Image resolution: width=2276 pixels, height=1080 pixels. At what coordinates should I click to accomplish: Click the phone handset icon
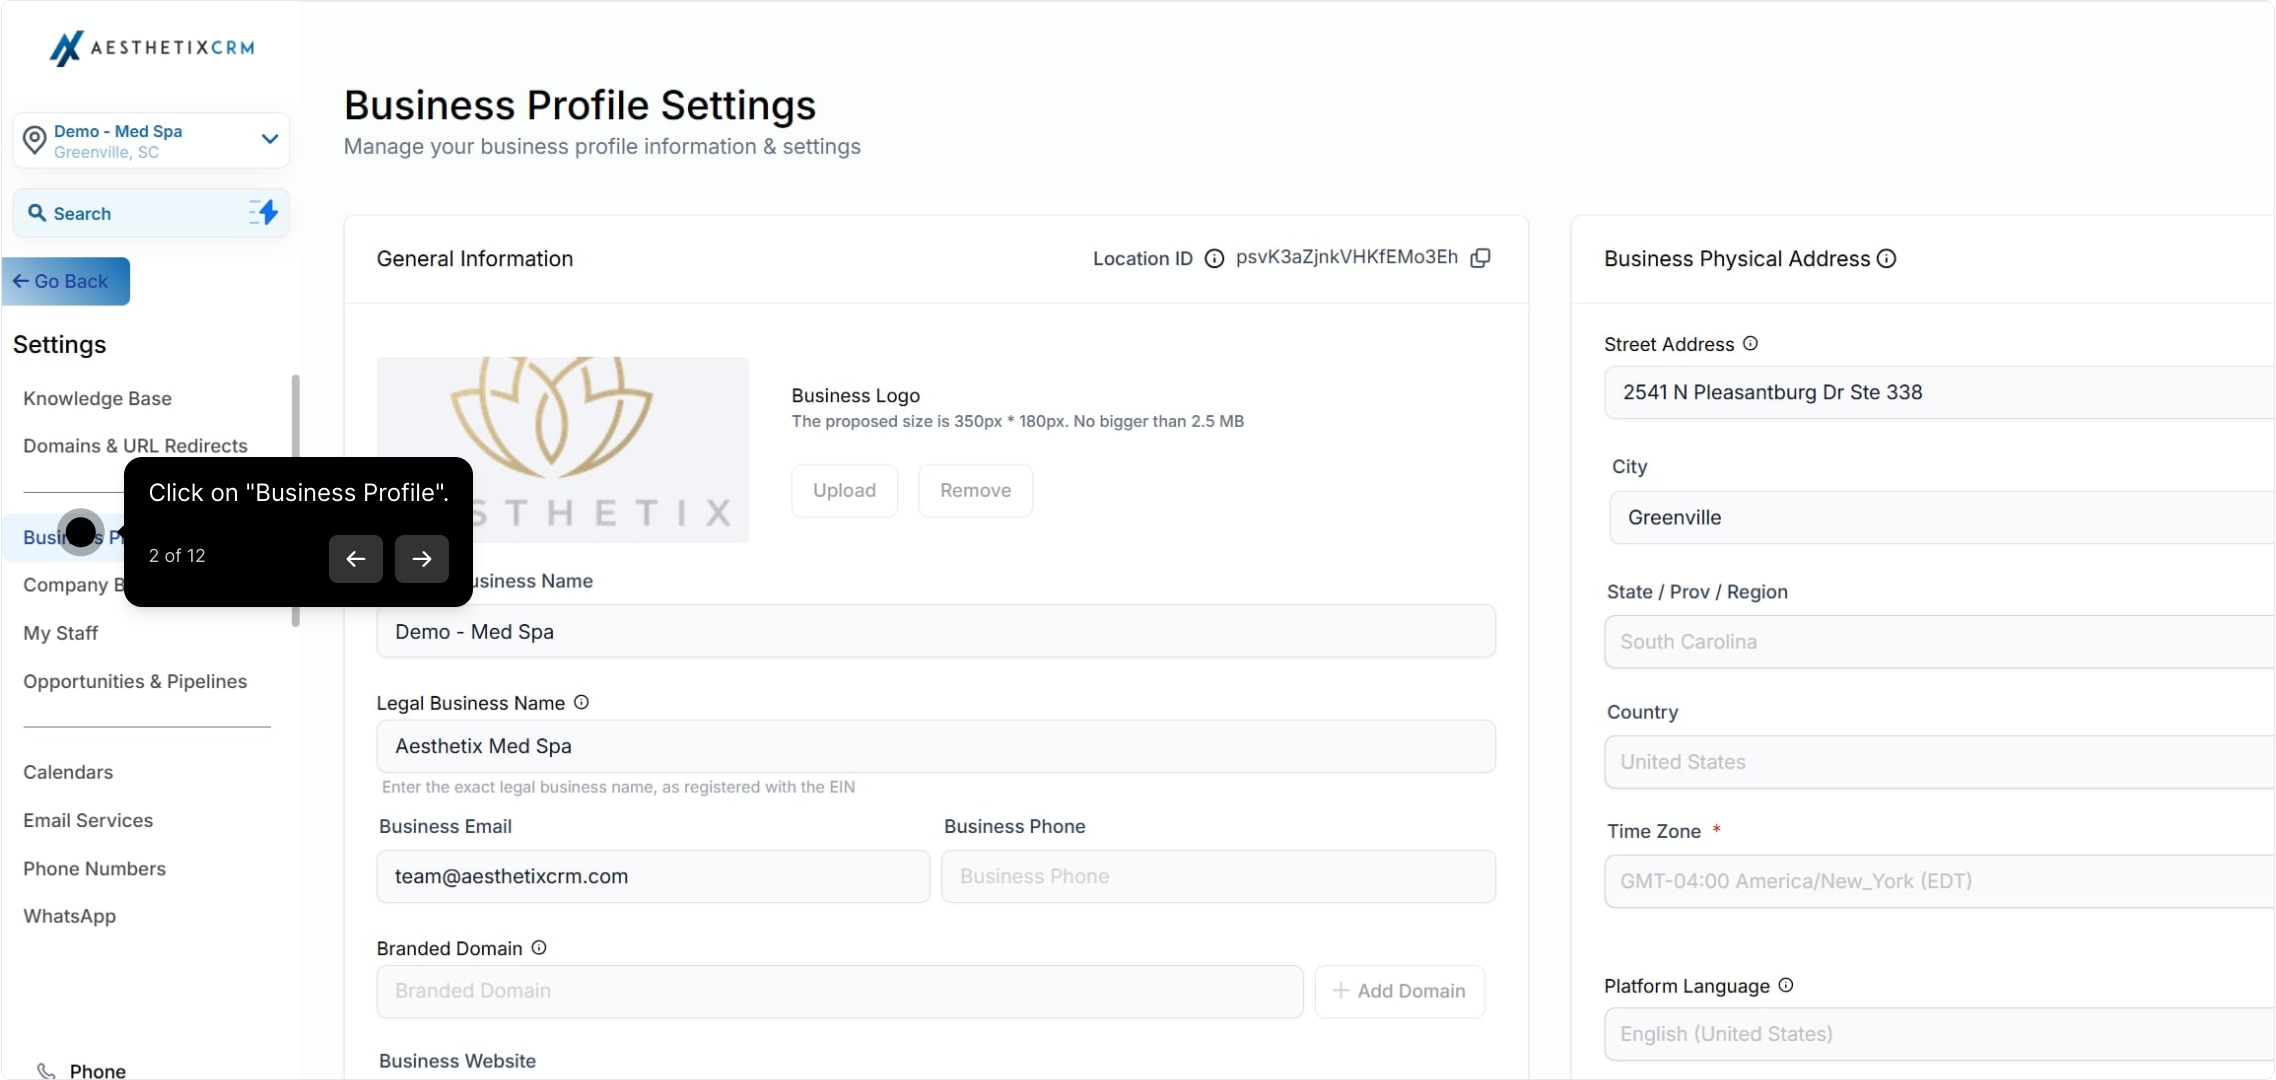(x=46, y=1071)
